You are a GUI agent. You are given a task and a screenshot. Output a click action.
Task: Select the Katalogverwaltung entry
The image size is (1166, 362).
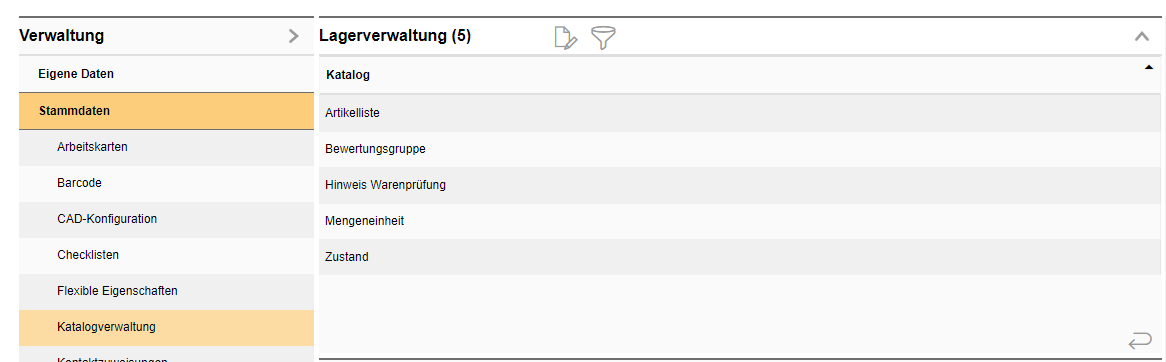167,327
